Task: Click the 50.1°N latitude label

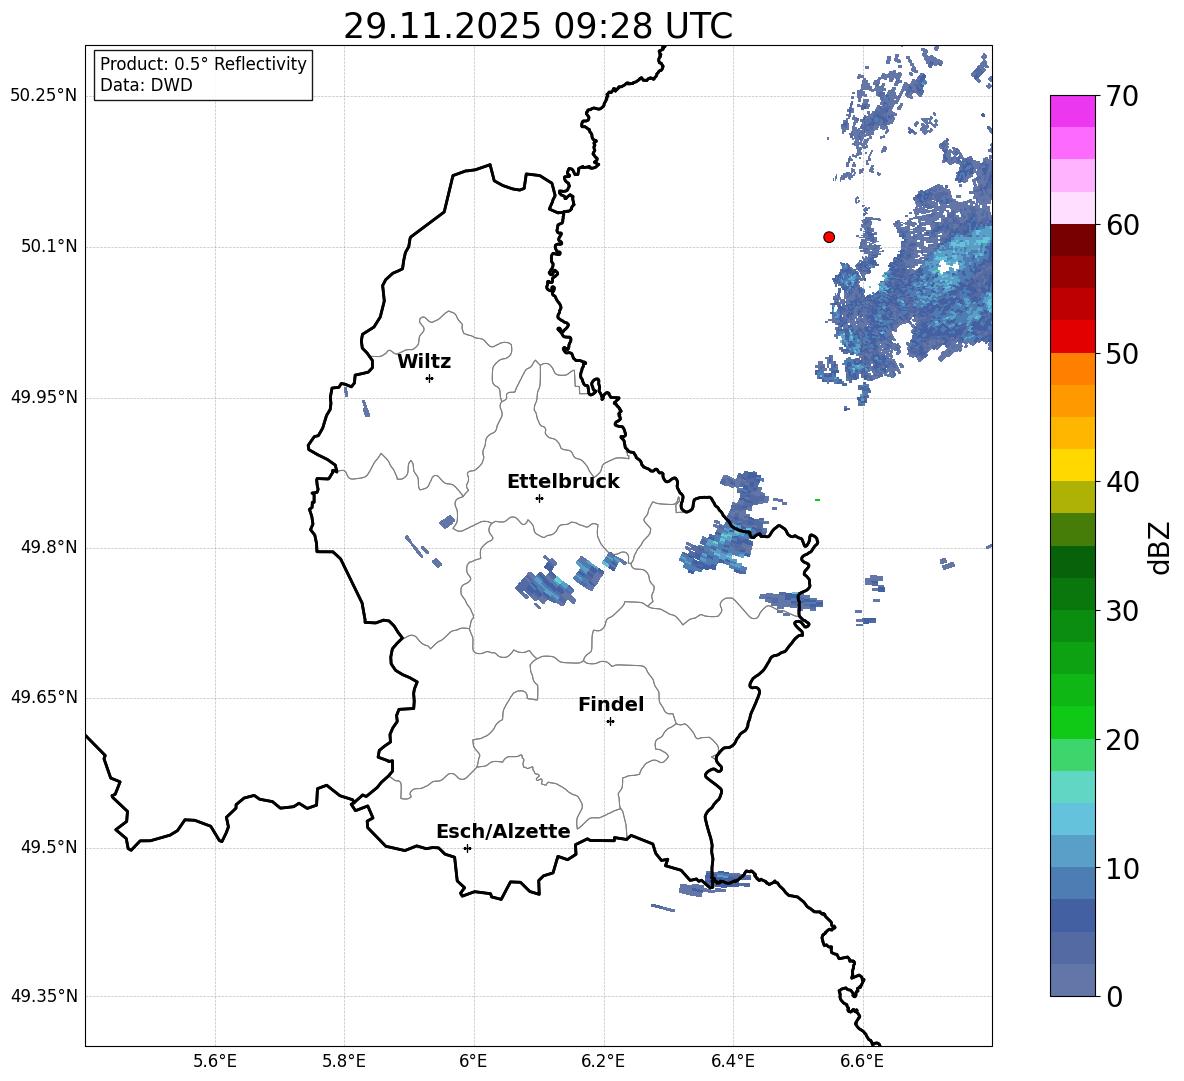Action: [x=48, y=247]
